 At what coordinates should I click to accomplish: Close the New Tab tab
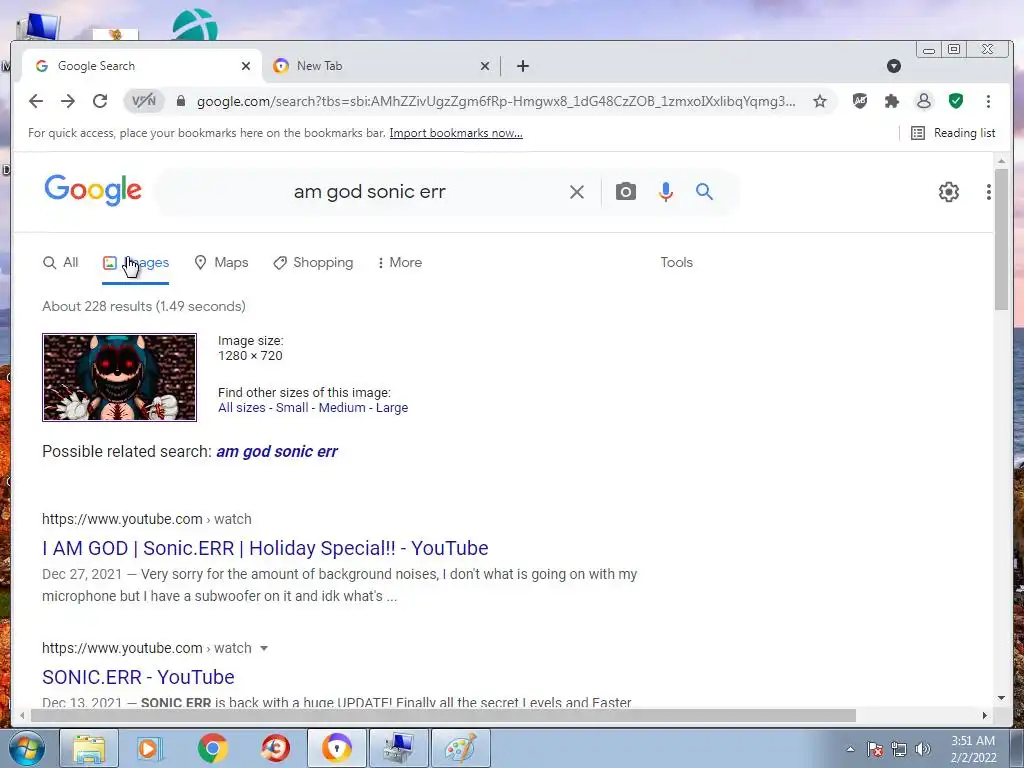[x=485, y=66]
